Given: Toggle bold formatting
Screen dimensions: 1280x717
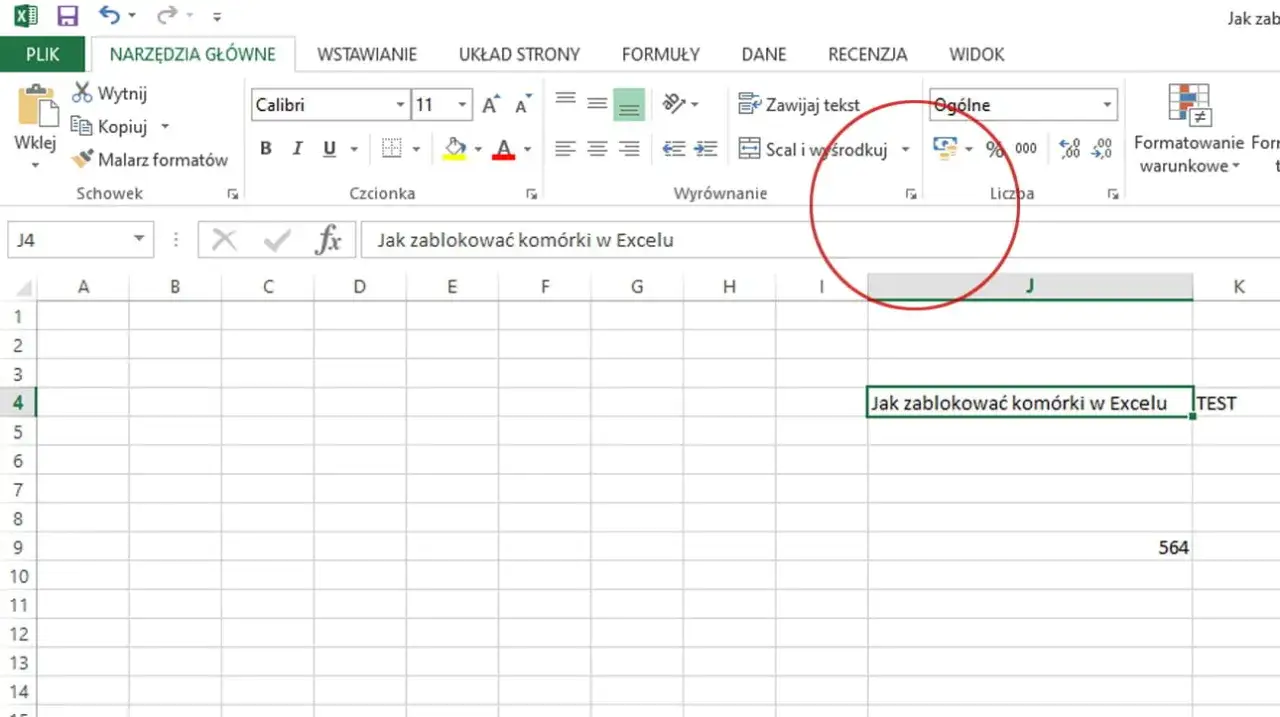Looking at the screenshot, I should pos(265,147).
